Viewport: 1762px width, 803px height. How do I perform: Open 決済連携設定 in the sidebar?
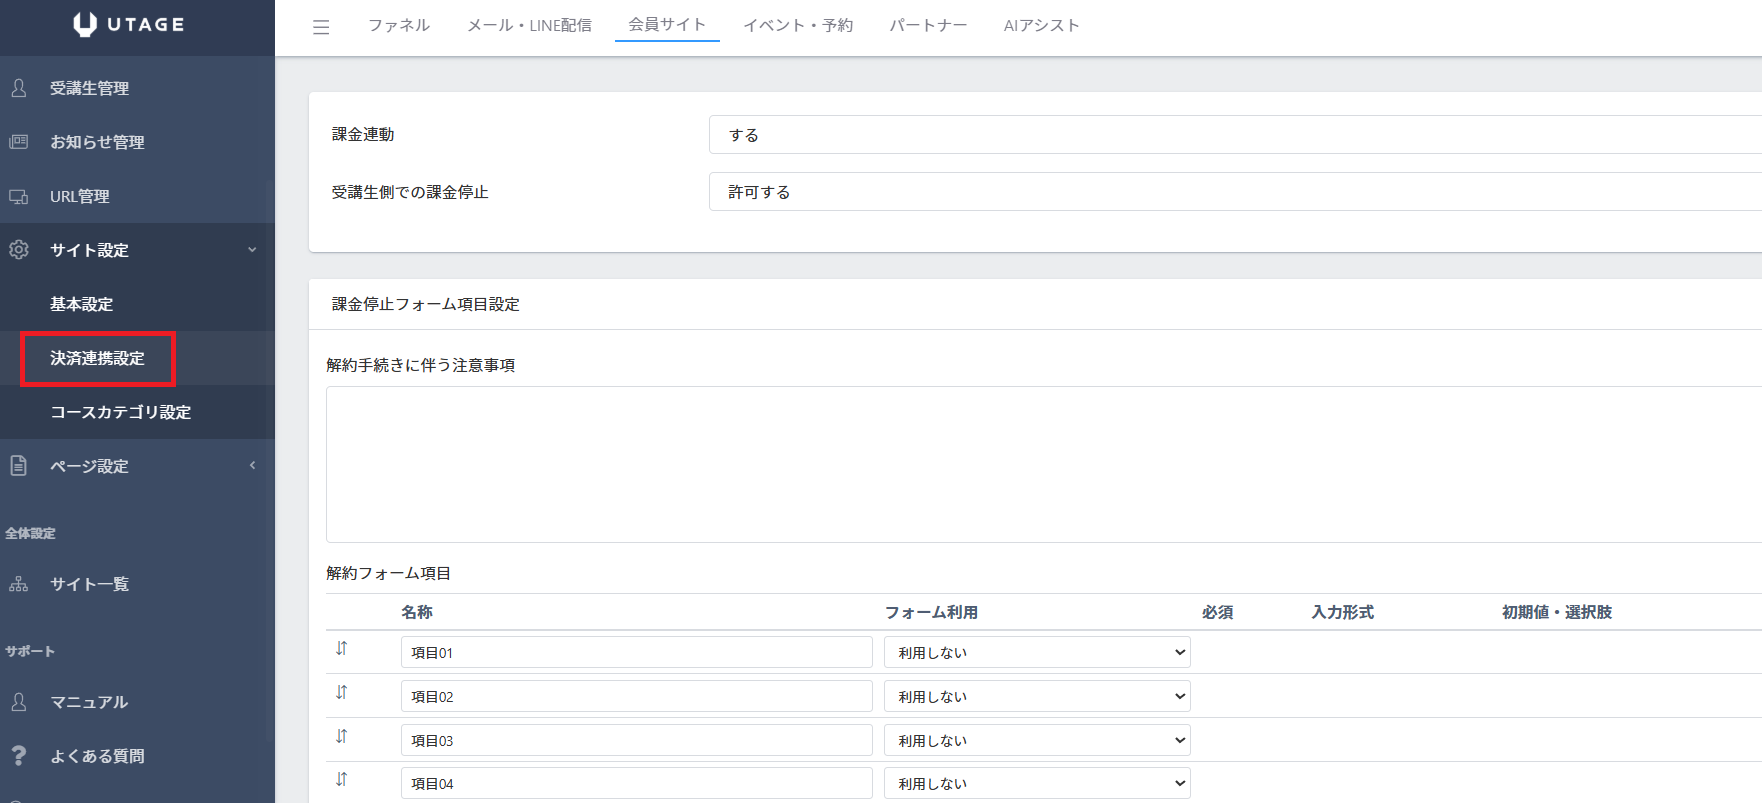click(x=97, y=358)
